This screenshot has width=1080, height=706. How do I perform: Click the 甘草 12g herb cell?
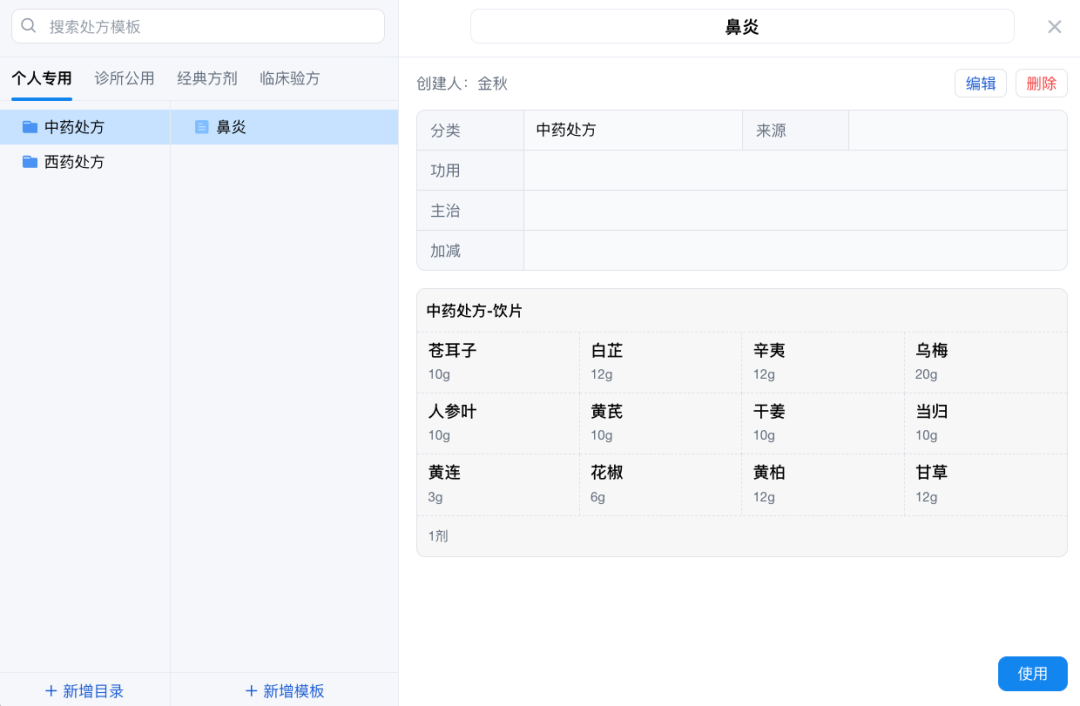(x=985, y=484)
